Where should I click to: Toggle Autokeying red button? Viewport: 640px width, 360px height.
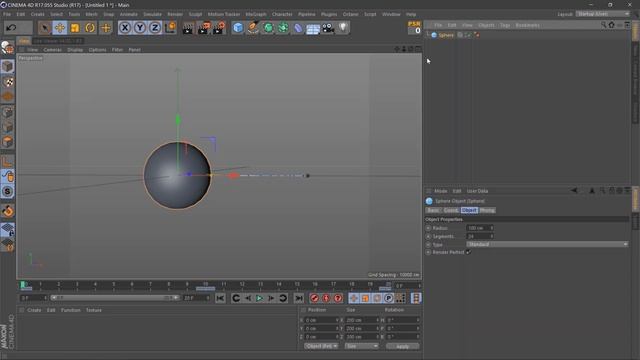(x=326, y=298)
